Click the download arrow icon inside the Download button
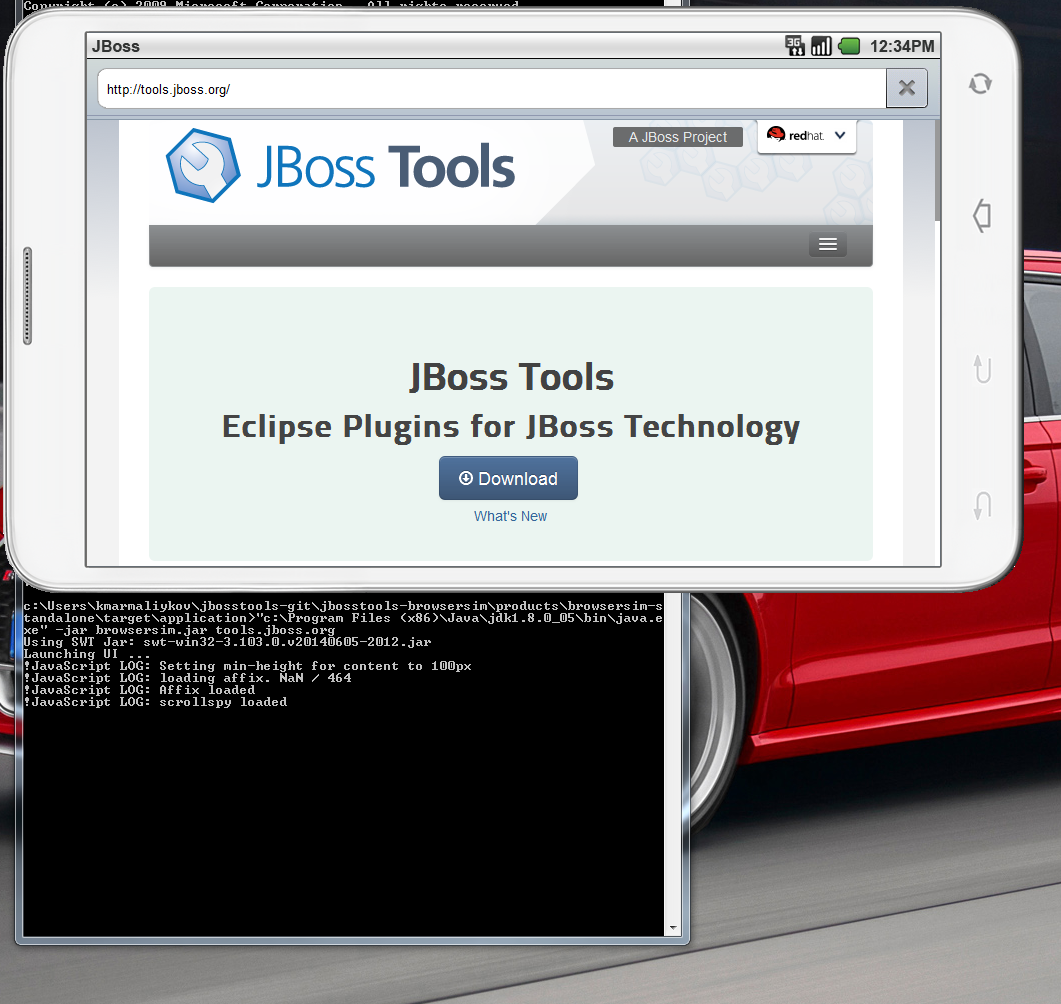 [466, 478]
